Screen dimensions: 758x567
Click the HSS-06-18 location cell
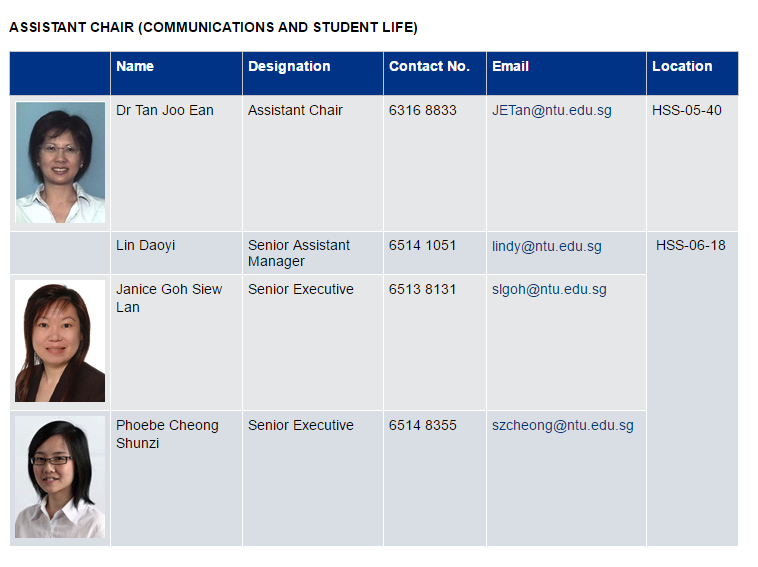point(690,246)
